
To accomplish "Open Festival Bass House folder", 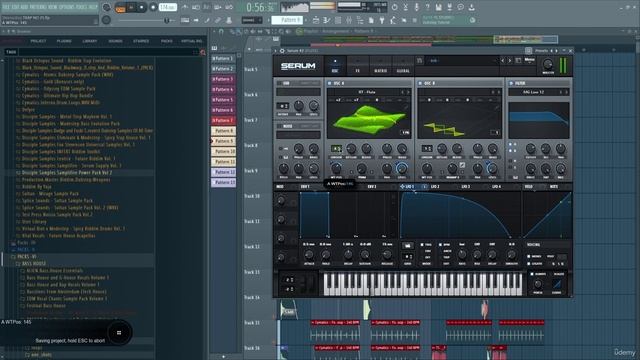I will (46, 306).
